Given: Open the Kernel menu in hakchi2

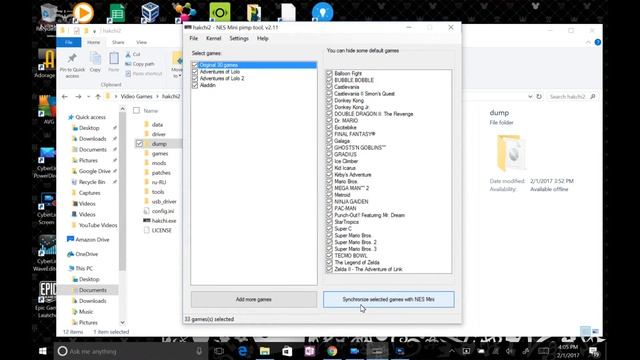Looking at the screenshot, I should pos(213,38).
